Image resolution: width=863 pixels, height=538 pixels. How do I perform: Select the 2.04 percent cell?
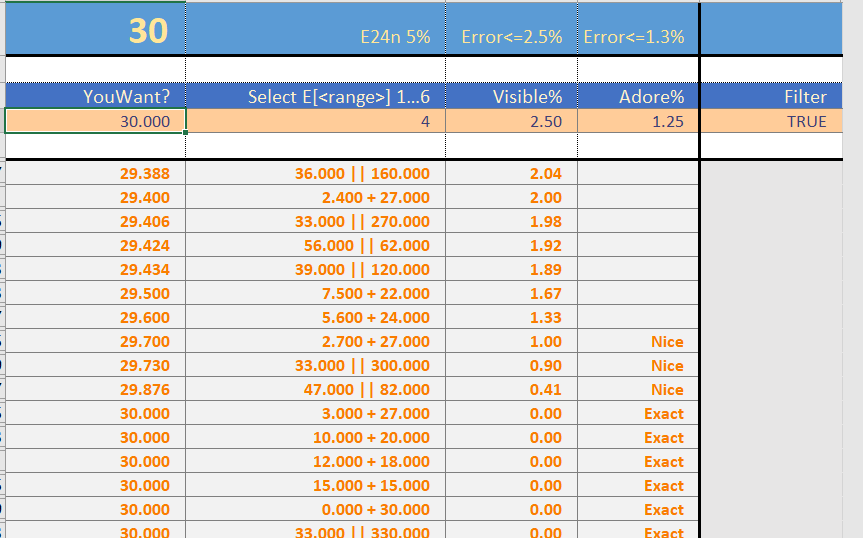(x=511, y=173)
